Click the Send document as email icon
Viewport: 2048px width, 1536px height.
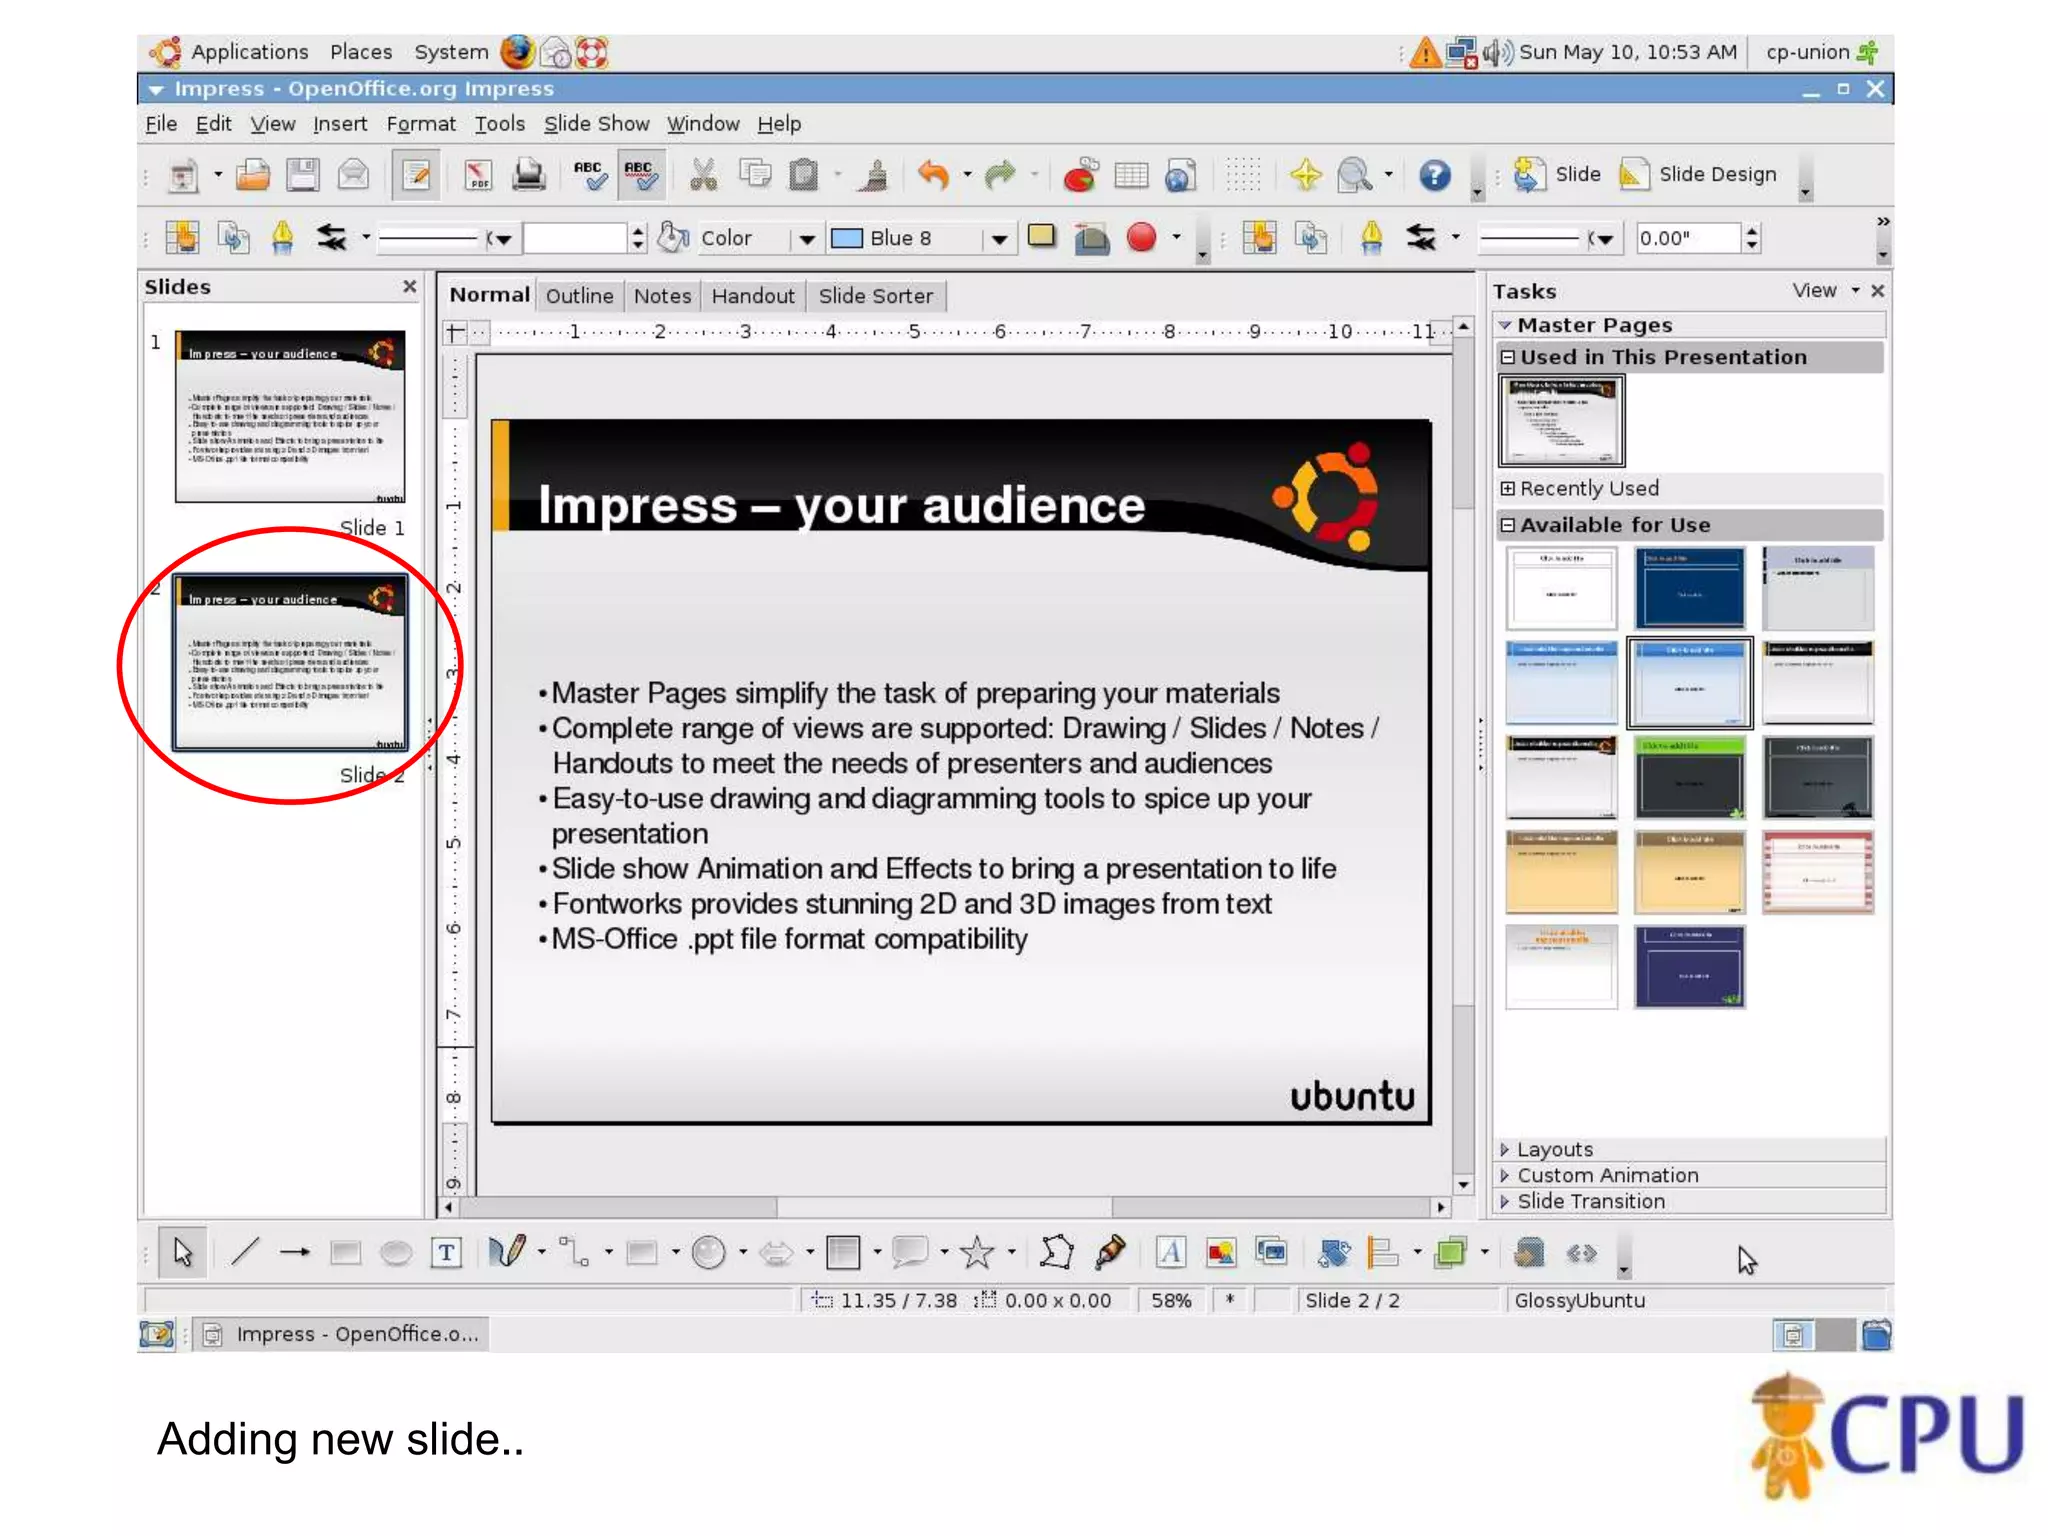(x=352, y=175)
